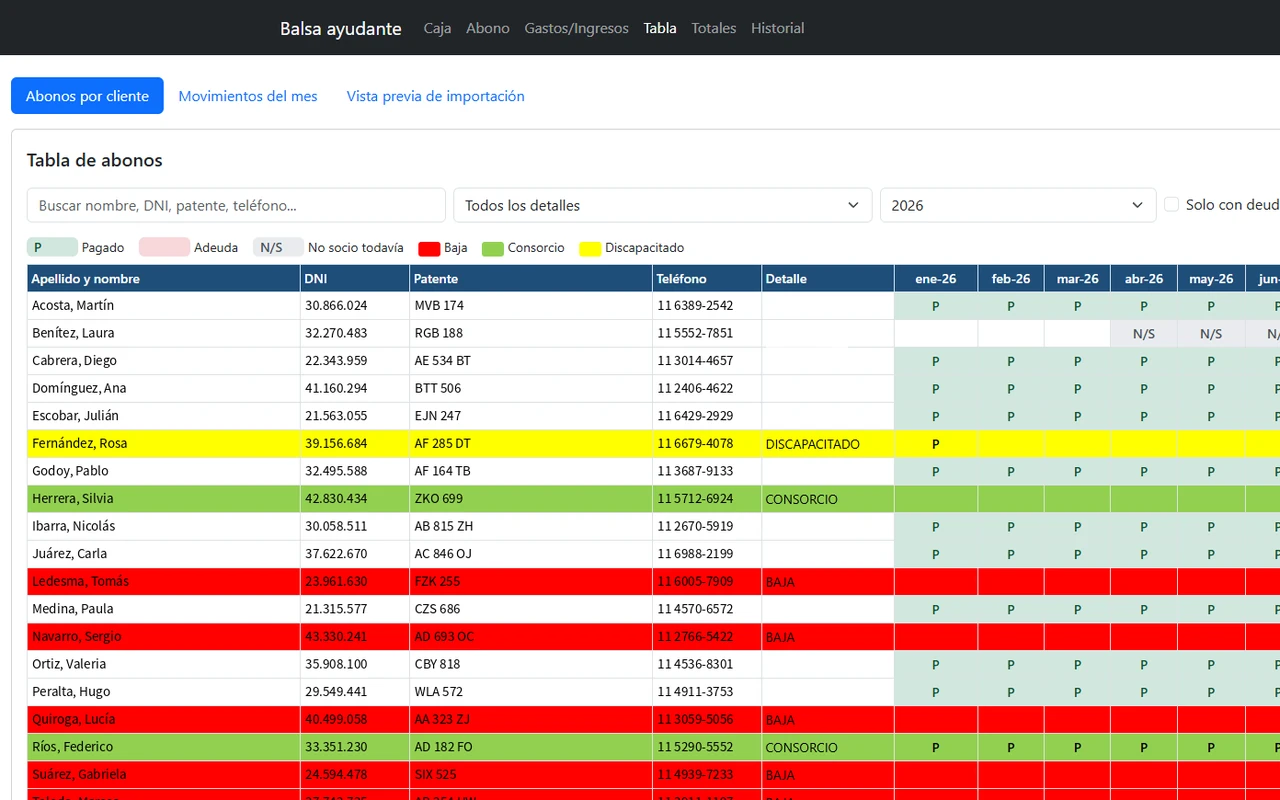This screenshot has height=800, width=1280.
Task: Click the BAJA detail of Quiroga, Lucía
Action: [x=828, y=720]
